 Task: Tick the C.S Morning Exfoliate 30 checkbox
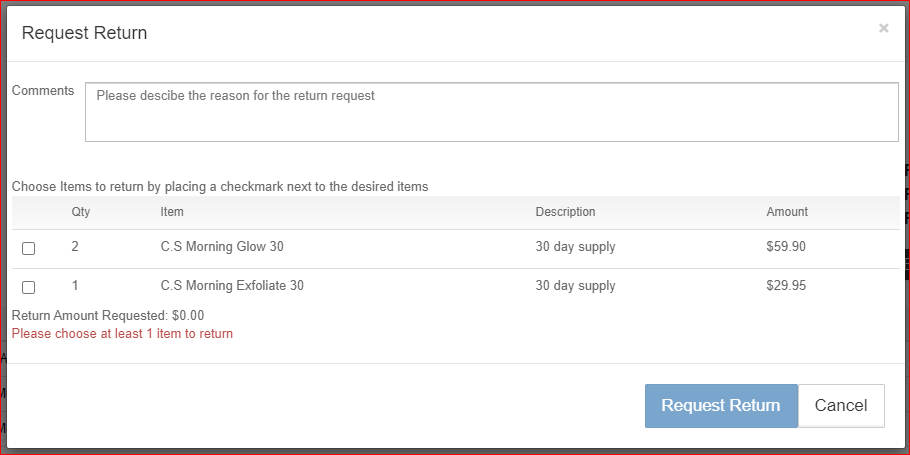pos(29,288)
